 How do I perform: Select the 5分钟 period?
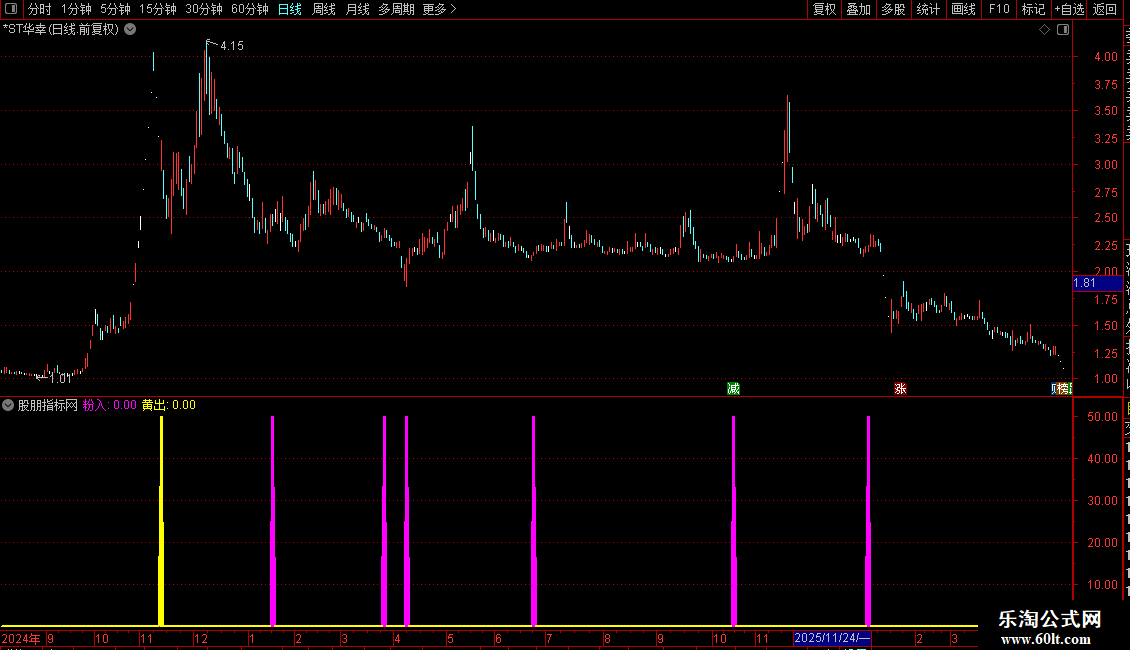pyautogui.click(x=115, y=9)
